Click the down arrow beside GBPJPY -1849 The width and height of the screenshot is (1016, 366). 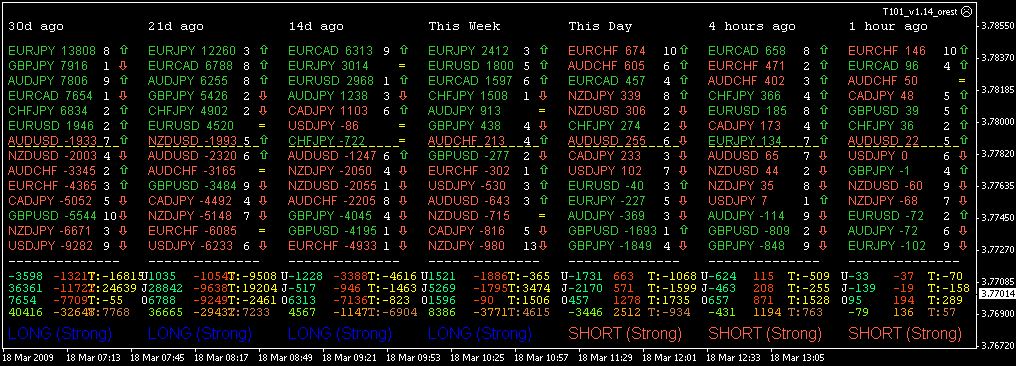pyautogui.click(x=684, y=246)
